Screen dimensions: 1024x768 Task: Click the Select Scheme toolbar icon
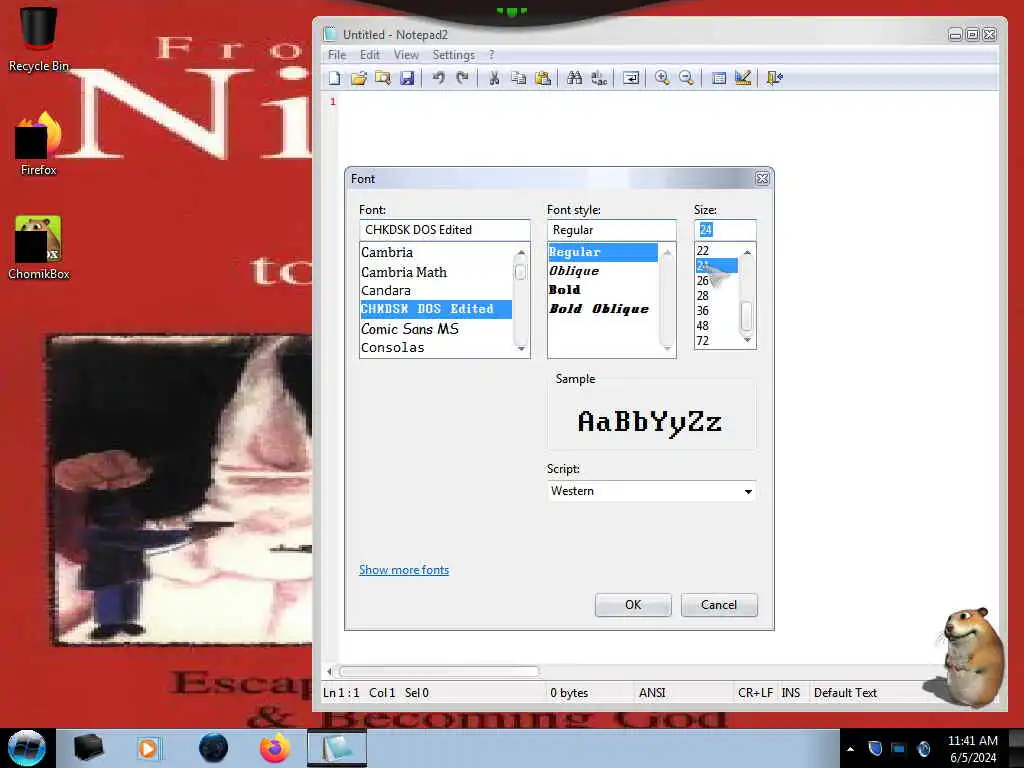click(718, 78)
